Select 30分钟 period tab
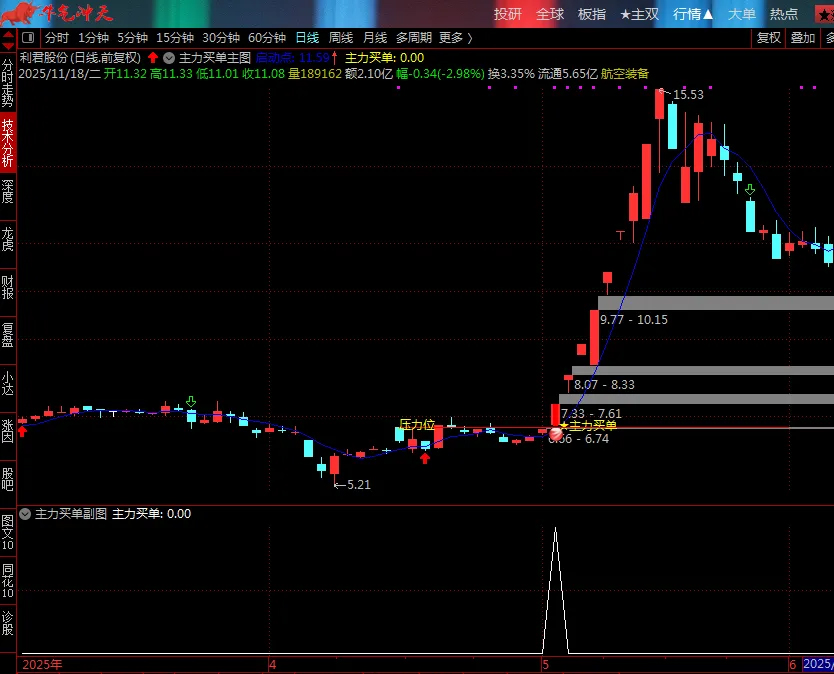The height and width of the screenshot is (674, 834). click(221, 38)
